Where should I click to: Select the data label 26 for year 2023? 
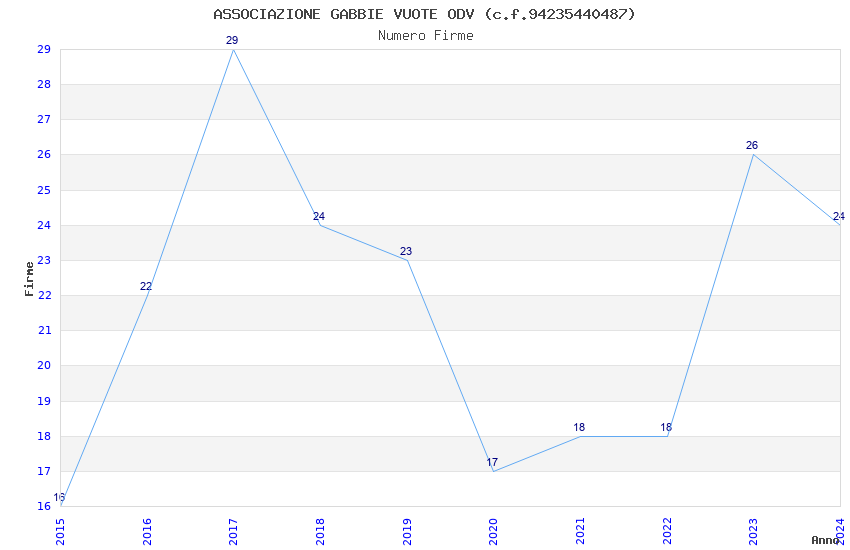752,145
